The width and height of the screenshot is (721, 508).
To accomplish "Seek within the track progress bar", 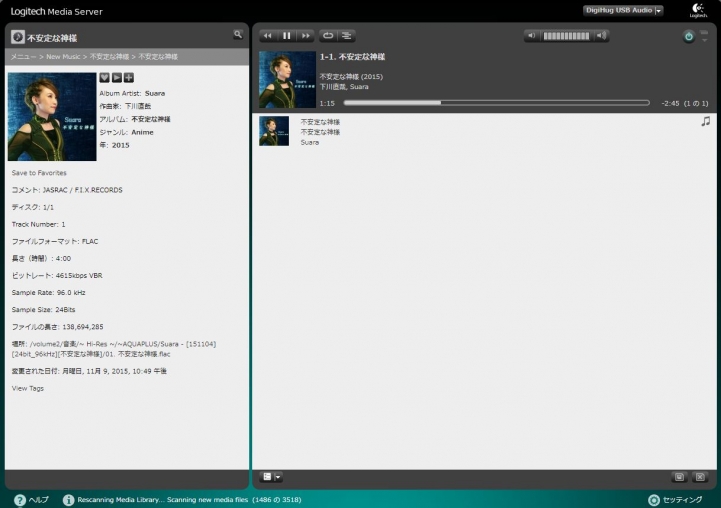I will (x=497, y=103).
